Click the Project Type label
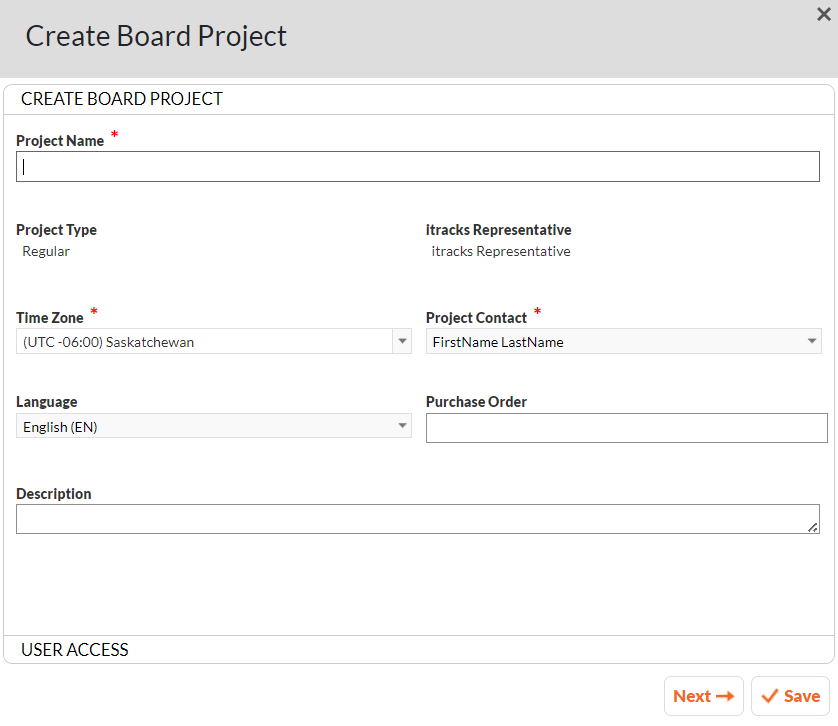This screenshot has width=838, height=726. (x=56, y=229)
